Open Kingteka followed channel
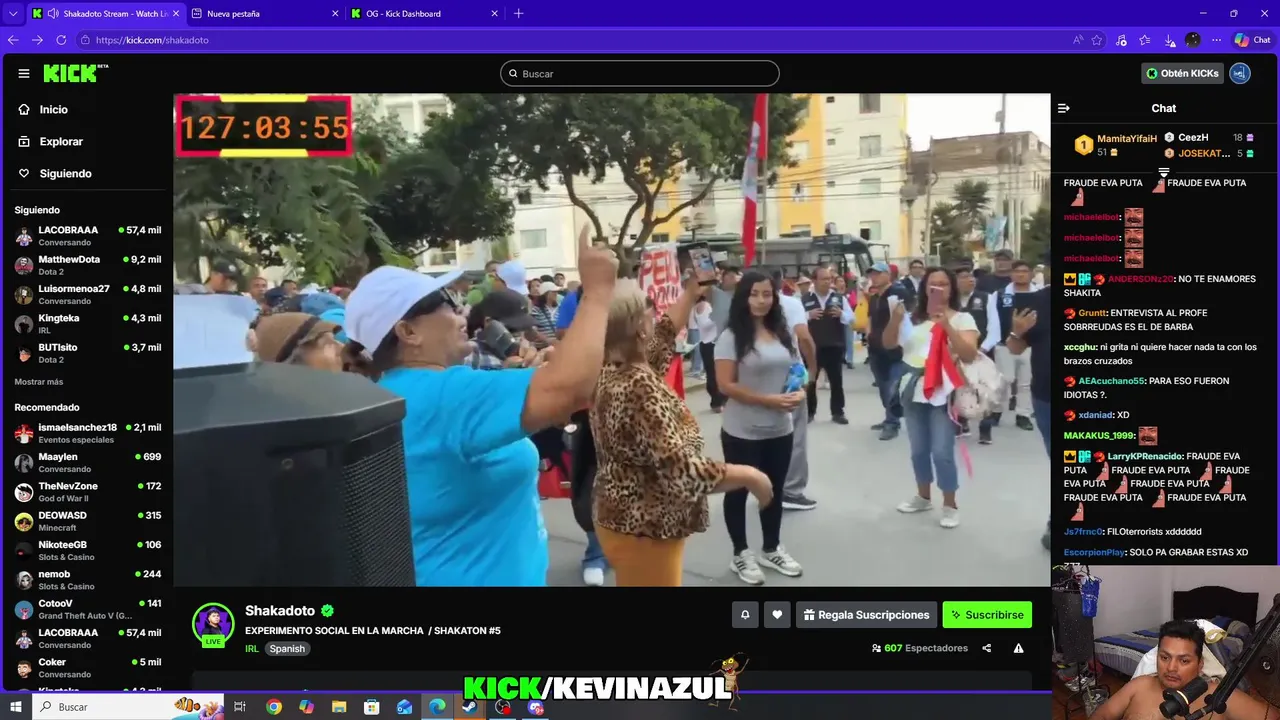 [x=88, y=324]
